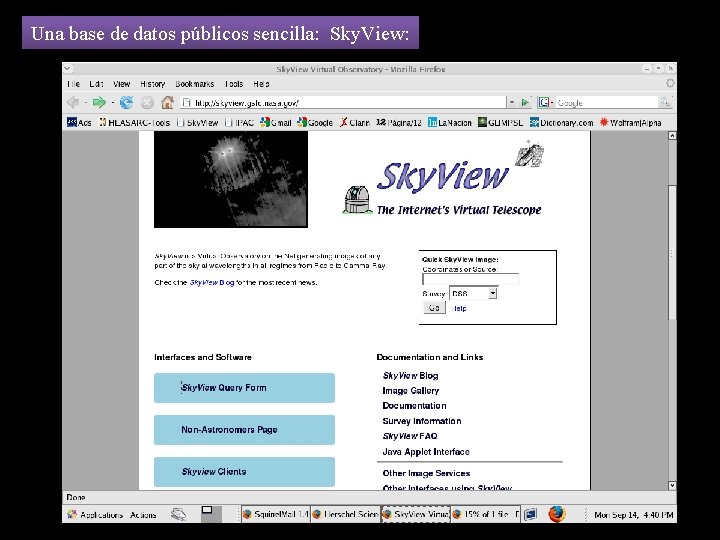Viewport: 720px width, 540px height.
Task: Open the SkyView FAQ link
Action: (410, 436)
